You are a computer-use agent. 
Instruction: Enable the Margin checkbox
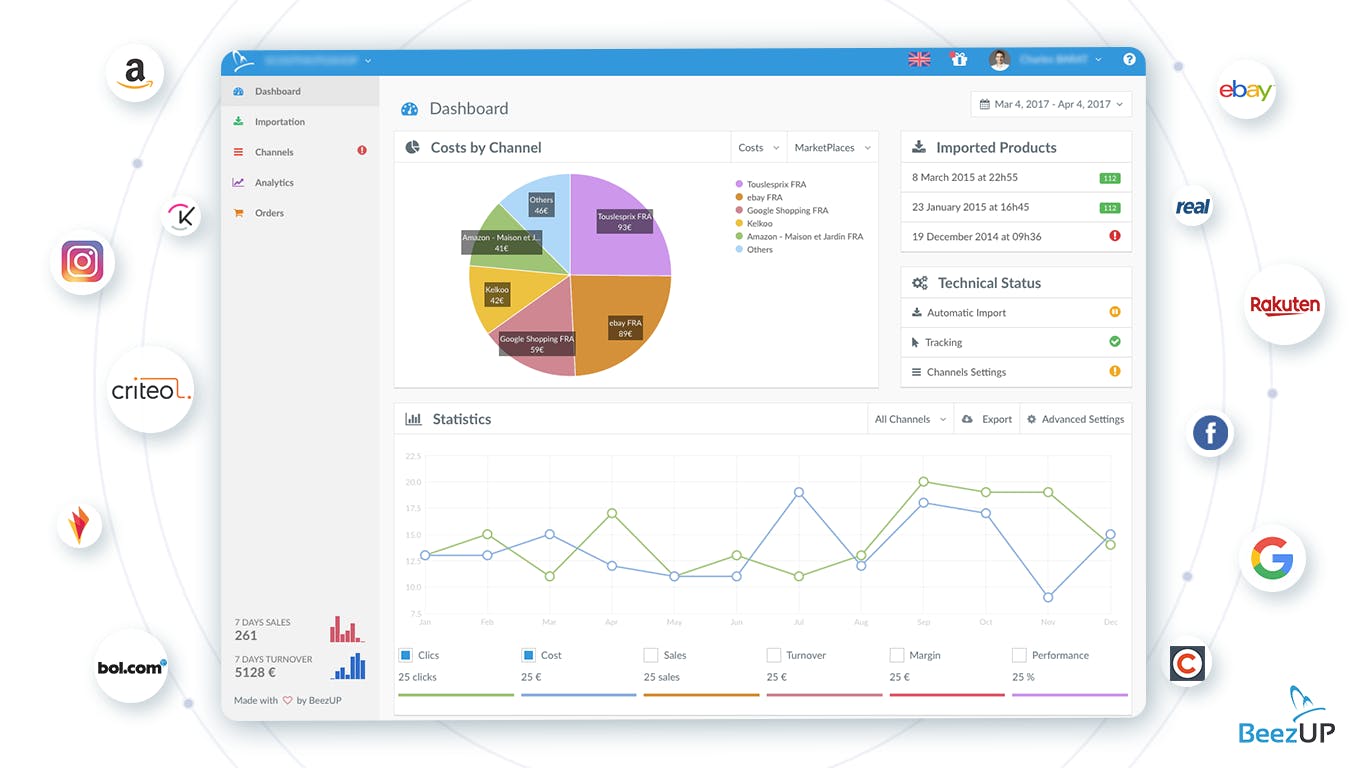tap(896, 655)
